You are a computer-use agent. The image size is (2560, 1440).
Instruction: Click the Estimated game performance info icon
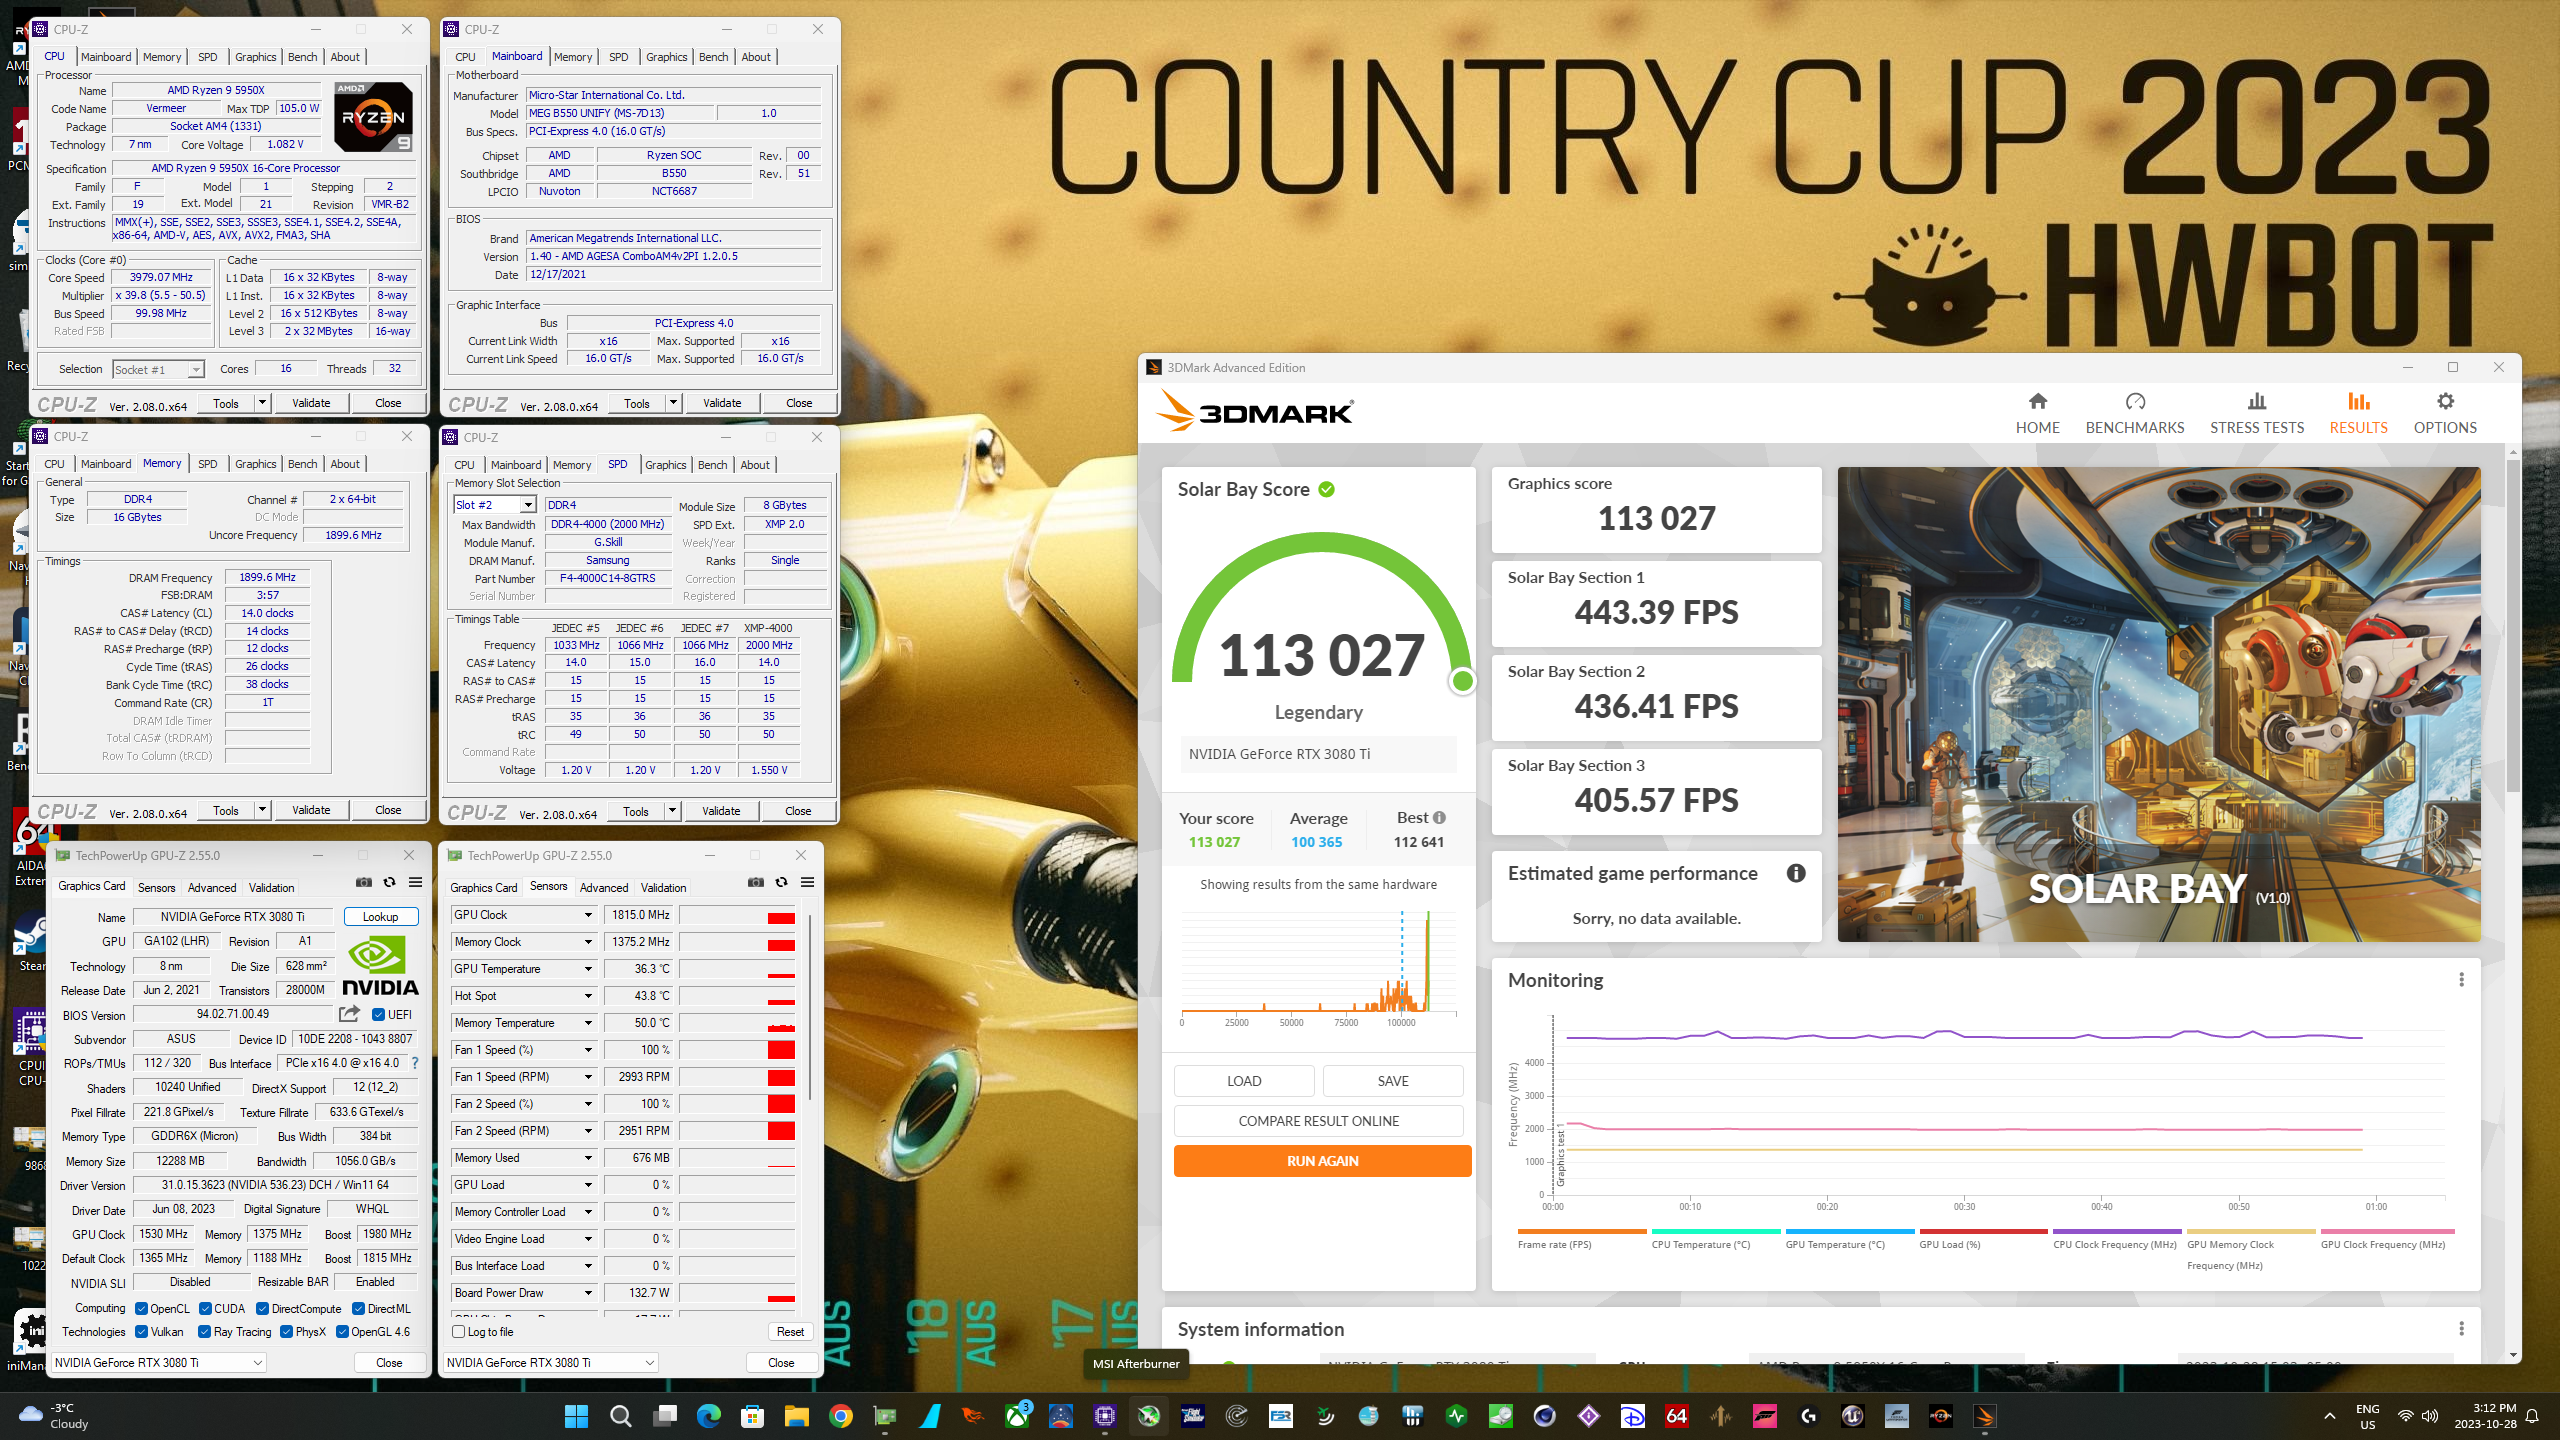pyautogui.click(x=1796, y=873)
